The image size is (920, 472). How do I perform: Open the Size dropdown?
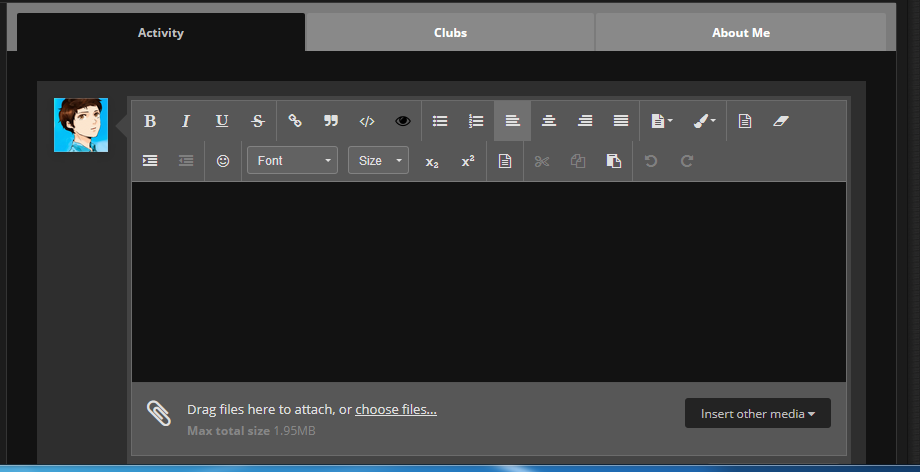[378, 160]
